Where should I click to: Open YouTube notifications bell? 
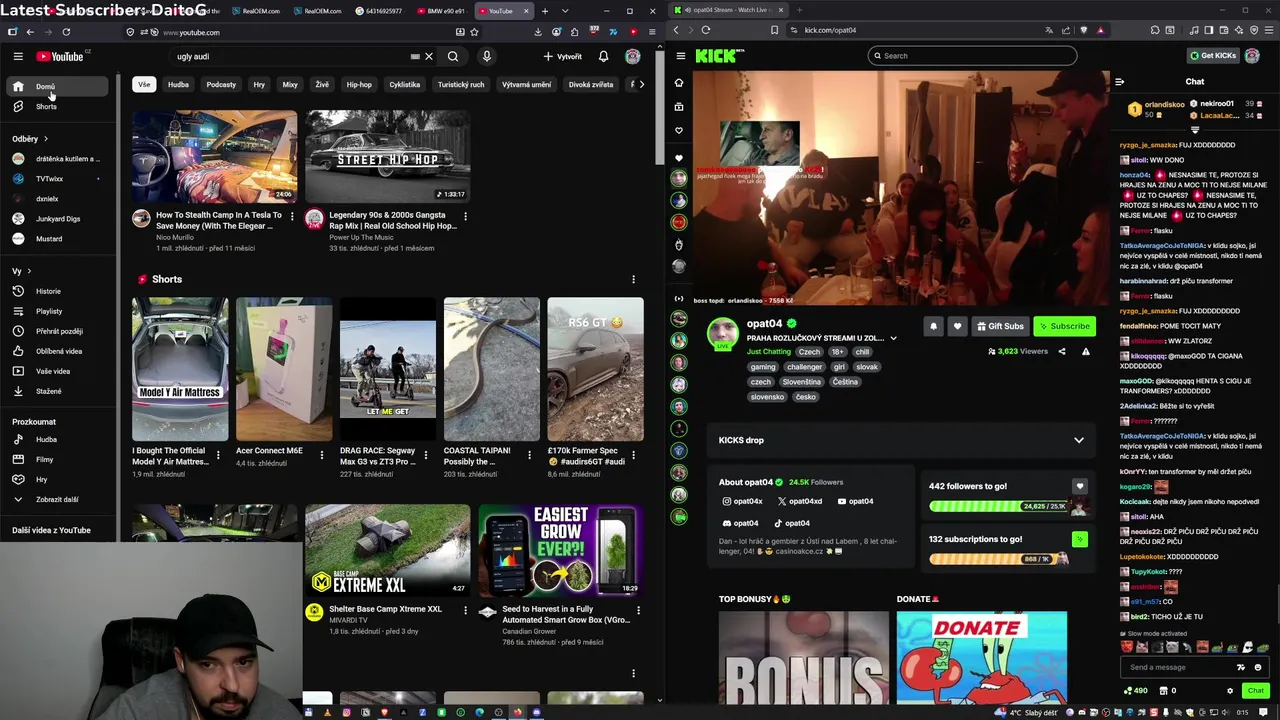click(603, 56)
